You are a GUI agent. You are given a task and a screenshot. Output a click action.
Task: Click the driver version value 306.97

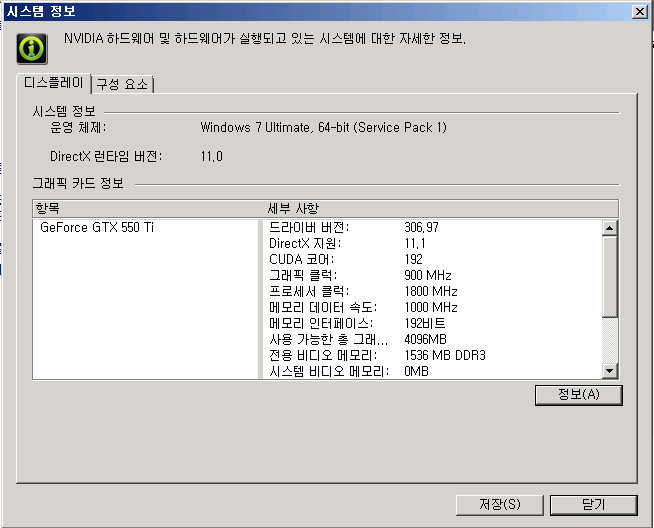pos(421,227)
